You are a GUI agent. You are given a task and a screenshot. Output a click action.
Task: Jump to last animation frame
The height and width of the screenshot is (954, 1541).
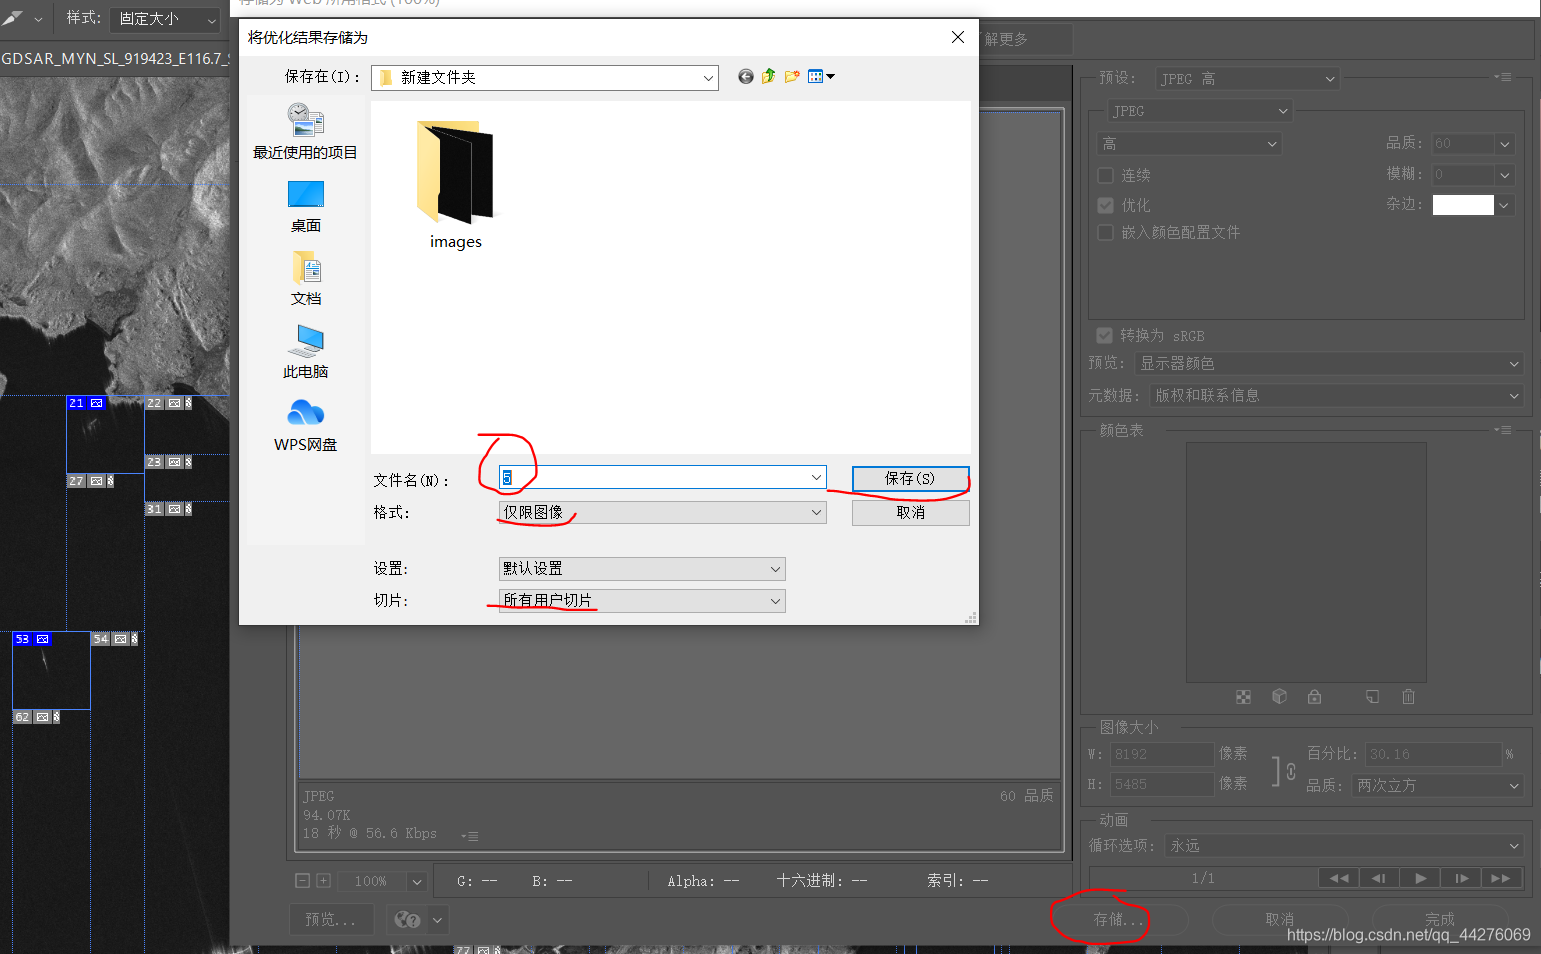tap(1501, 878)
